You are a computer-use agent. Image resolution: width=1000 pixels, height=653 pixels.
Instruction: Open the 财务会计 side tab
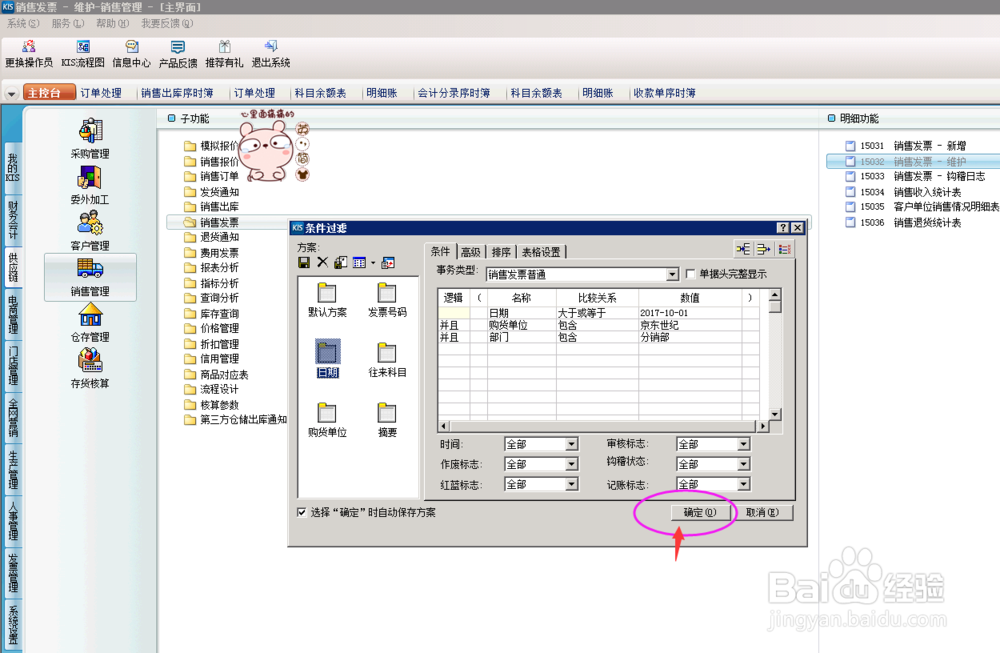13,219
